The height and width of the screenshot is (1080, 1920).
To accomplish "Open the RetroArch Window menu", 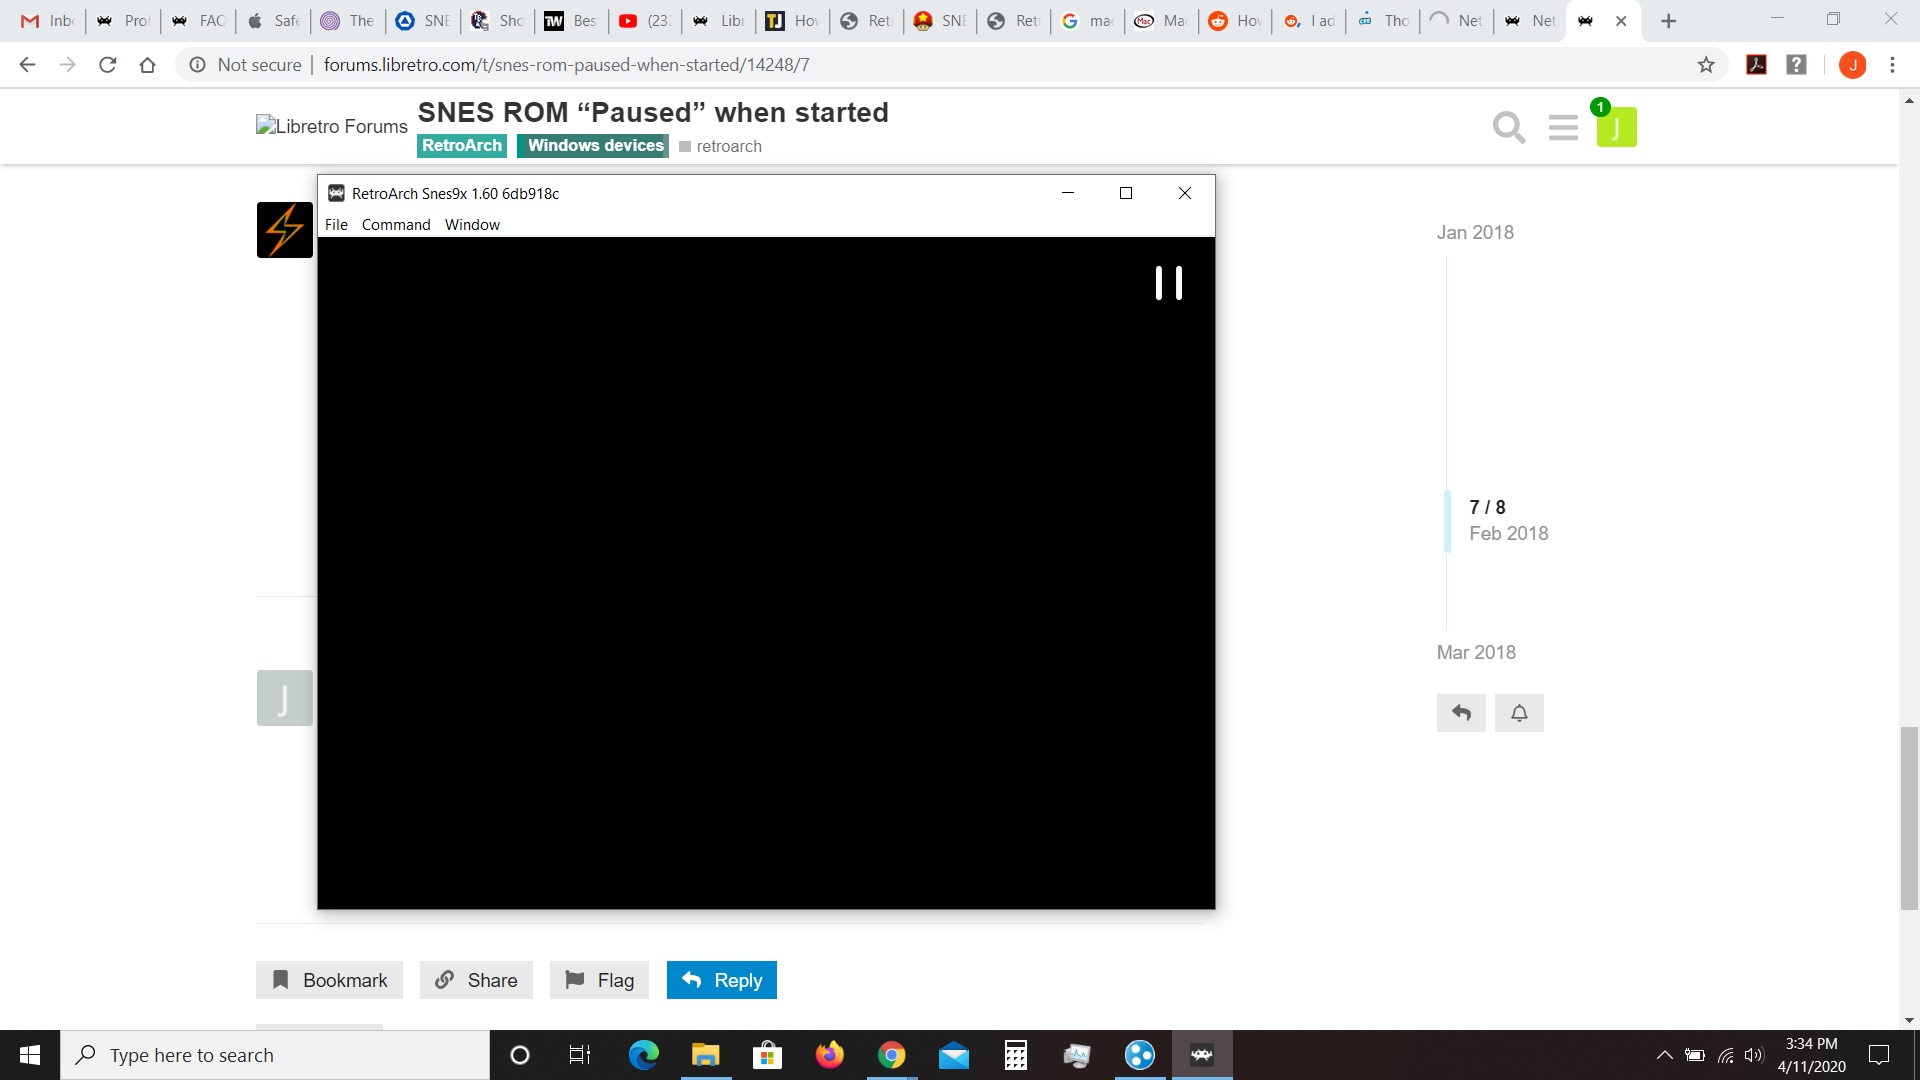I will click(472, 225).
